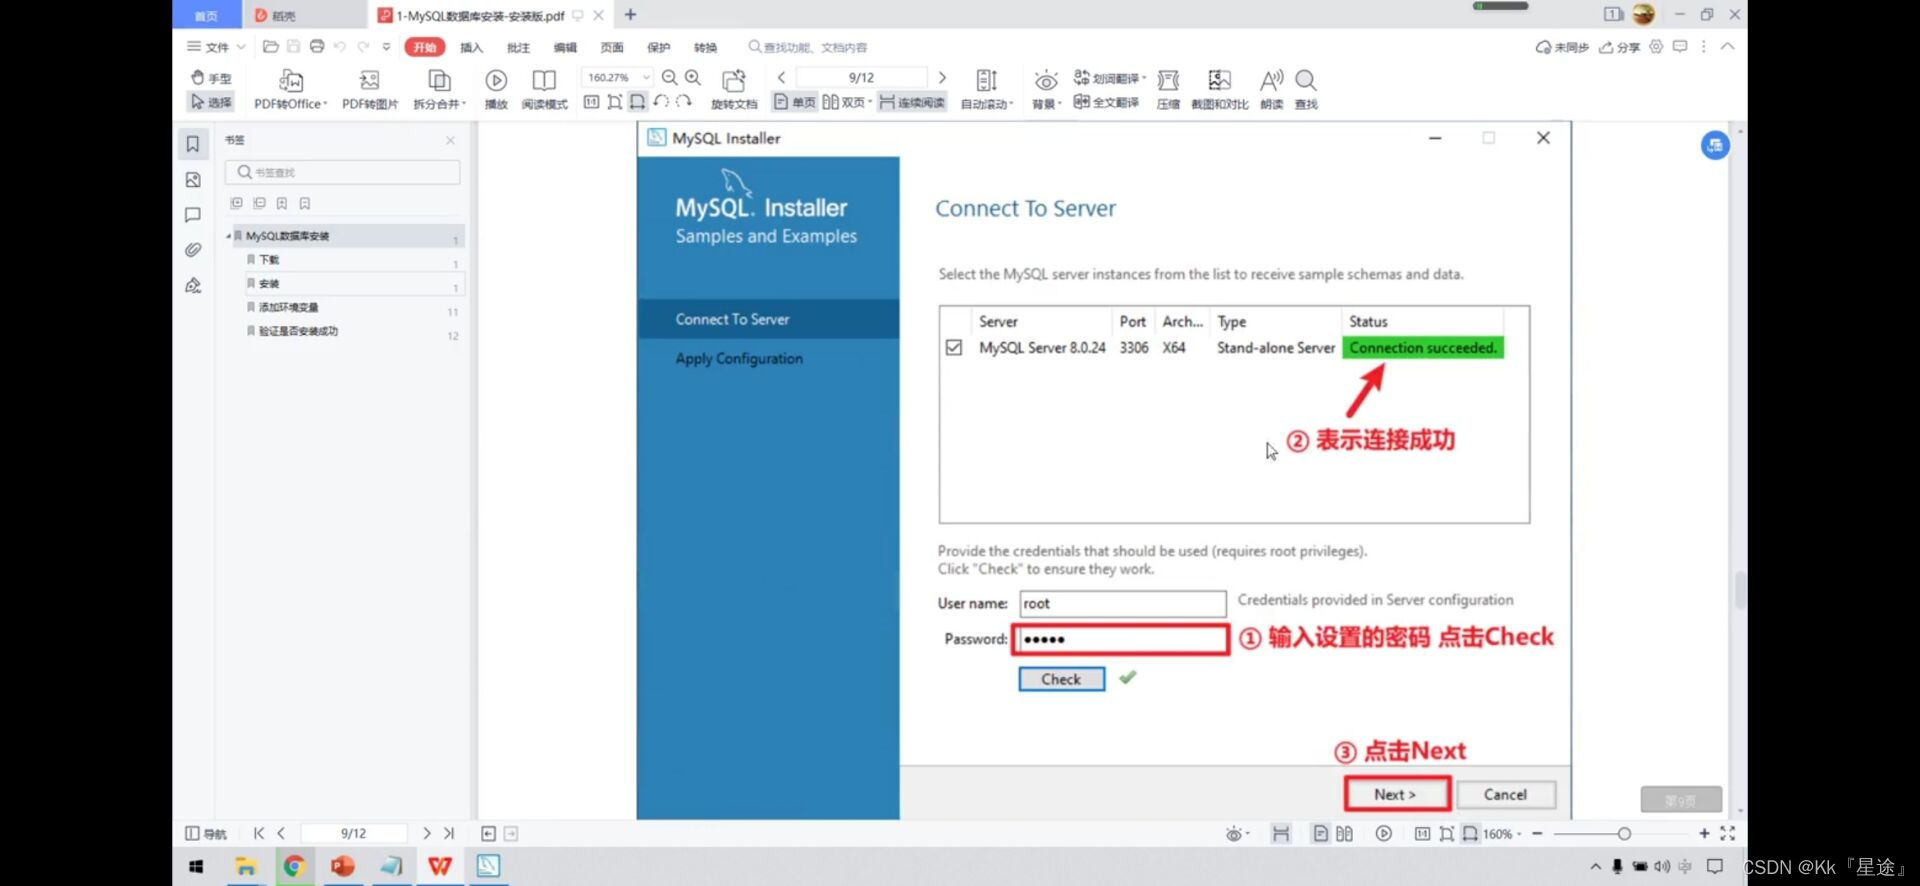Viewport: 1920px width, 886px height.
Task: Toggle MySQL Server 8.0.24 checkbox
Action: click(954, 348)
